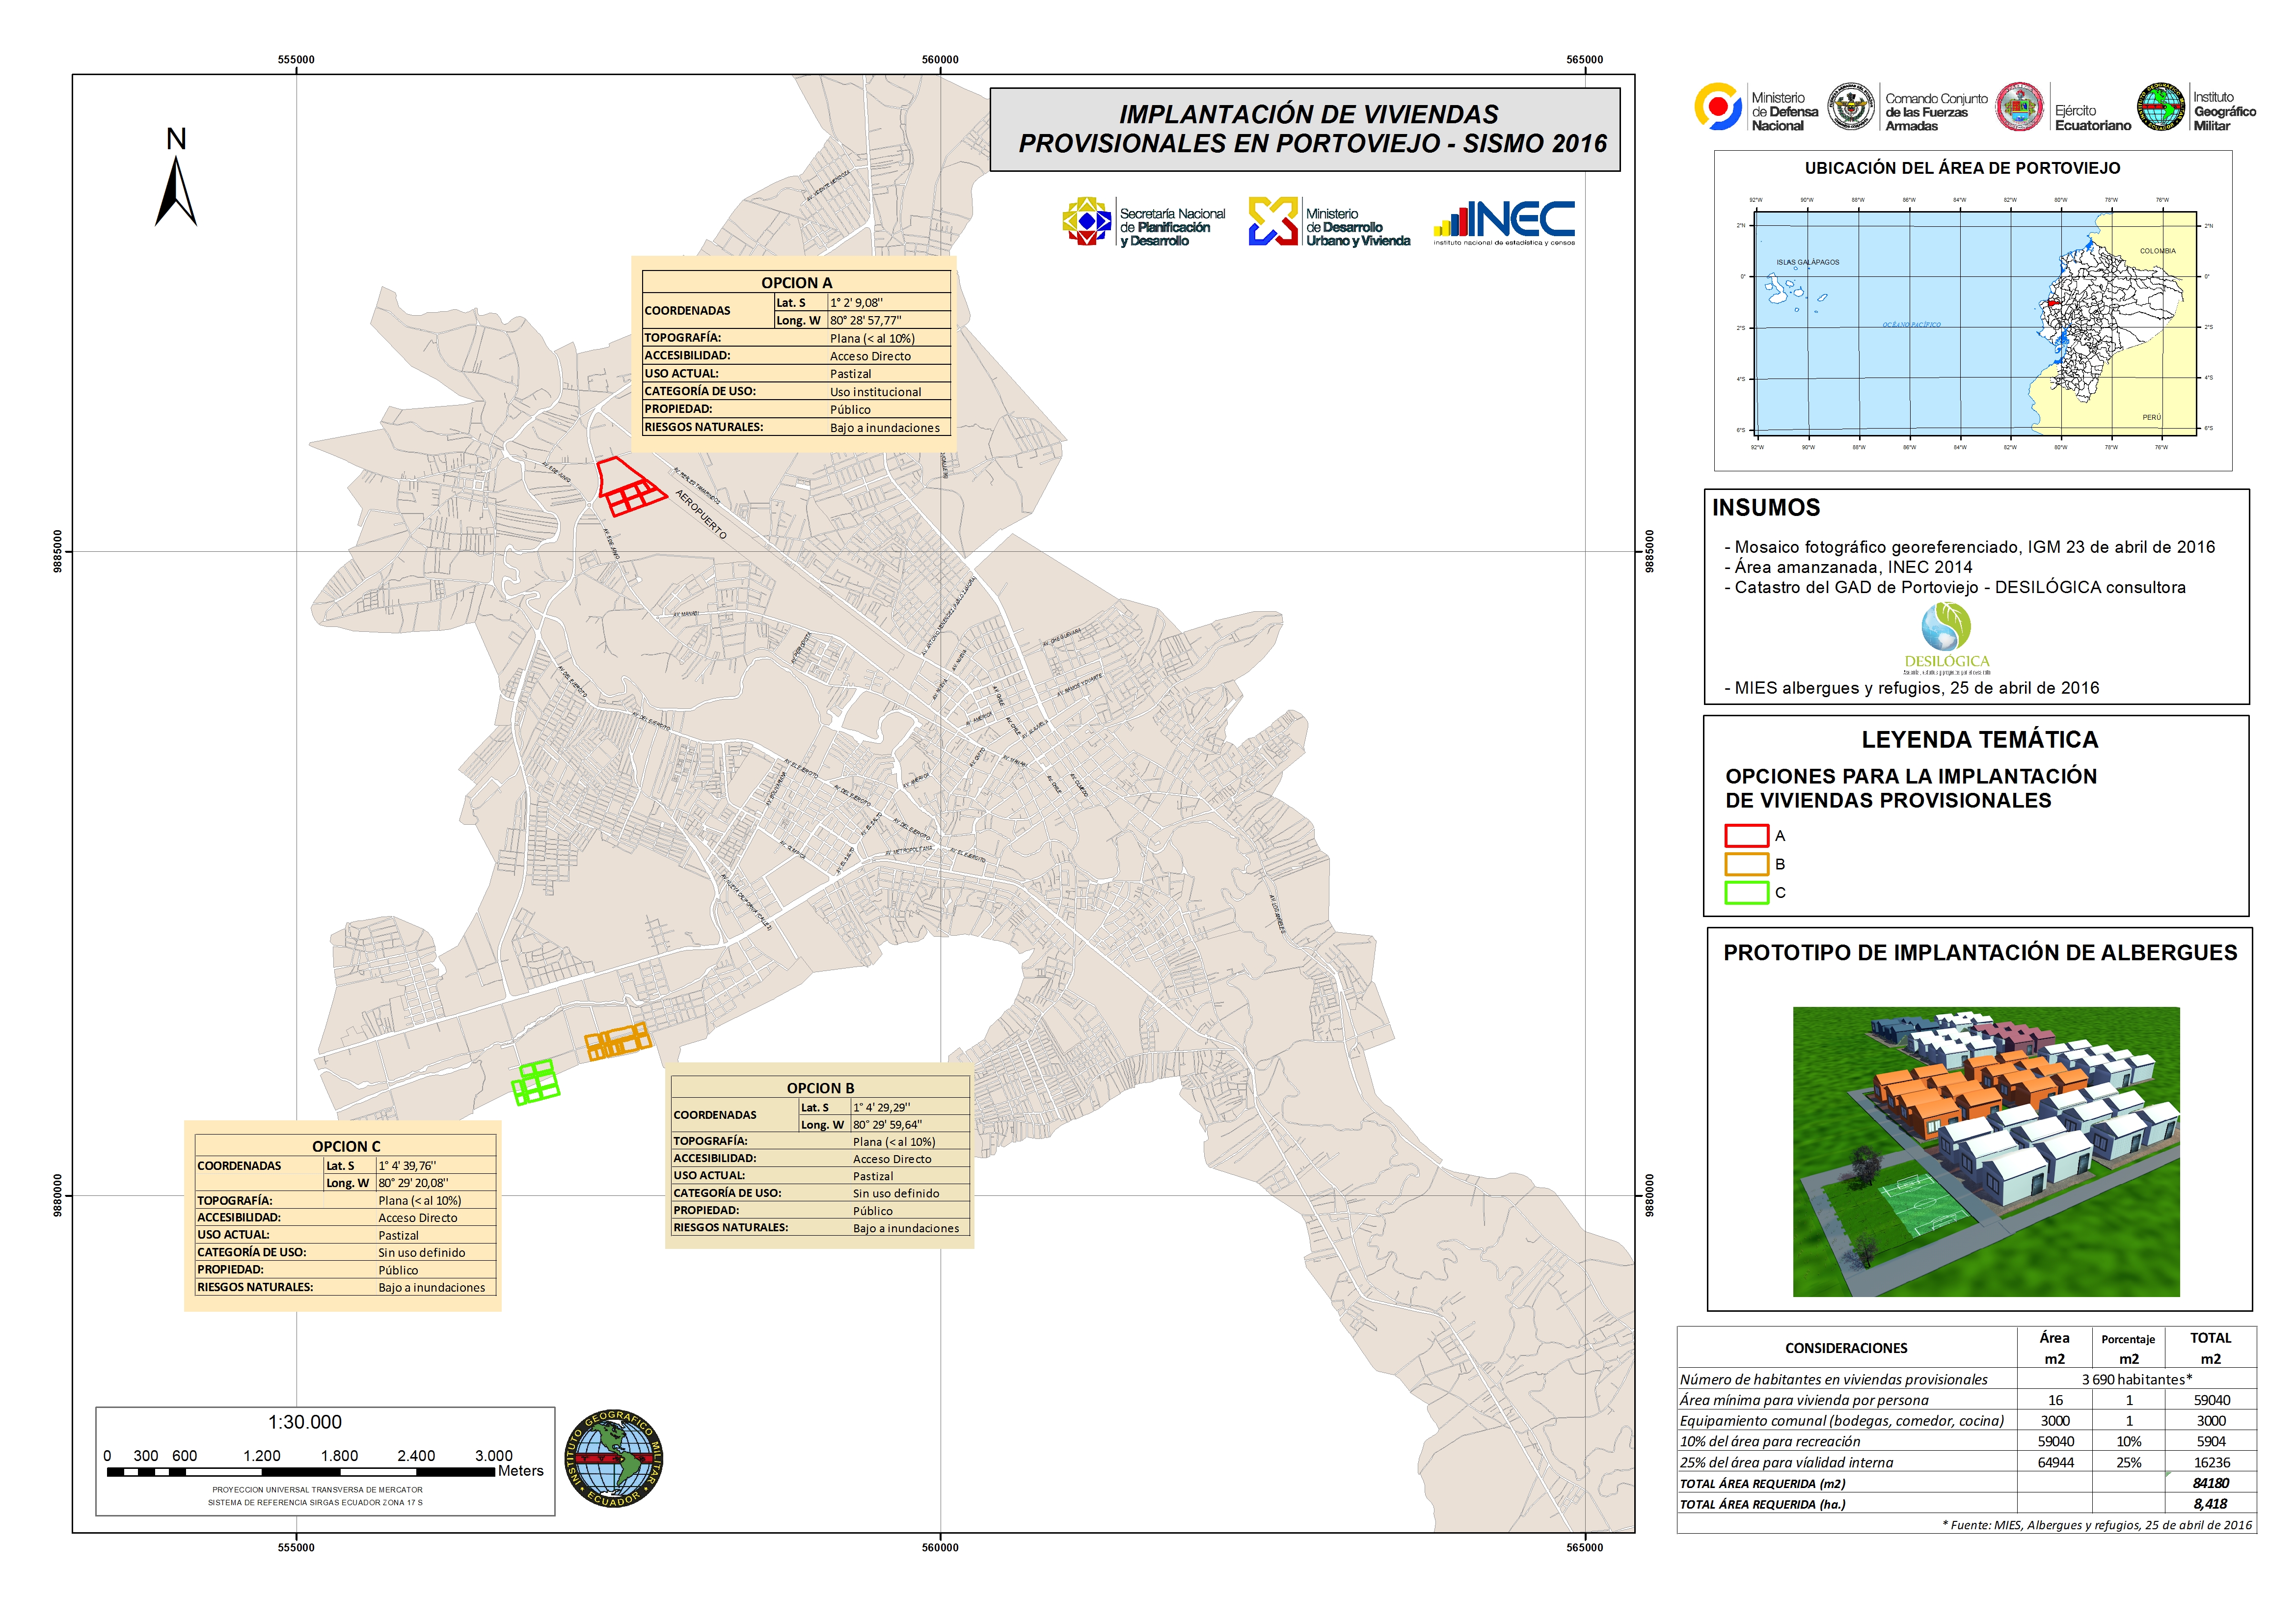Viewport: 2296px width, 1624px height.
Task: Click the OPCION C info table header
Action: pos(346,1146)
